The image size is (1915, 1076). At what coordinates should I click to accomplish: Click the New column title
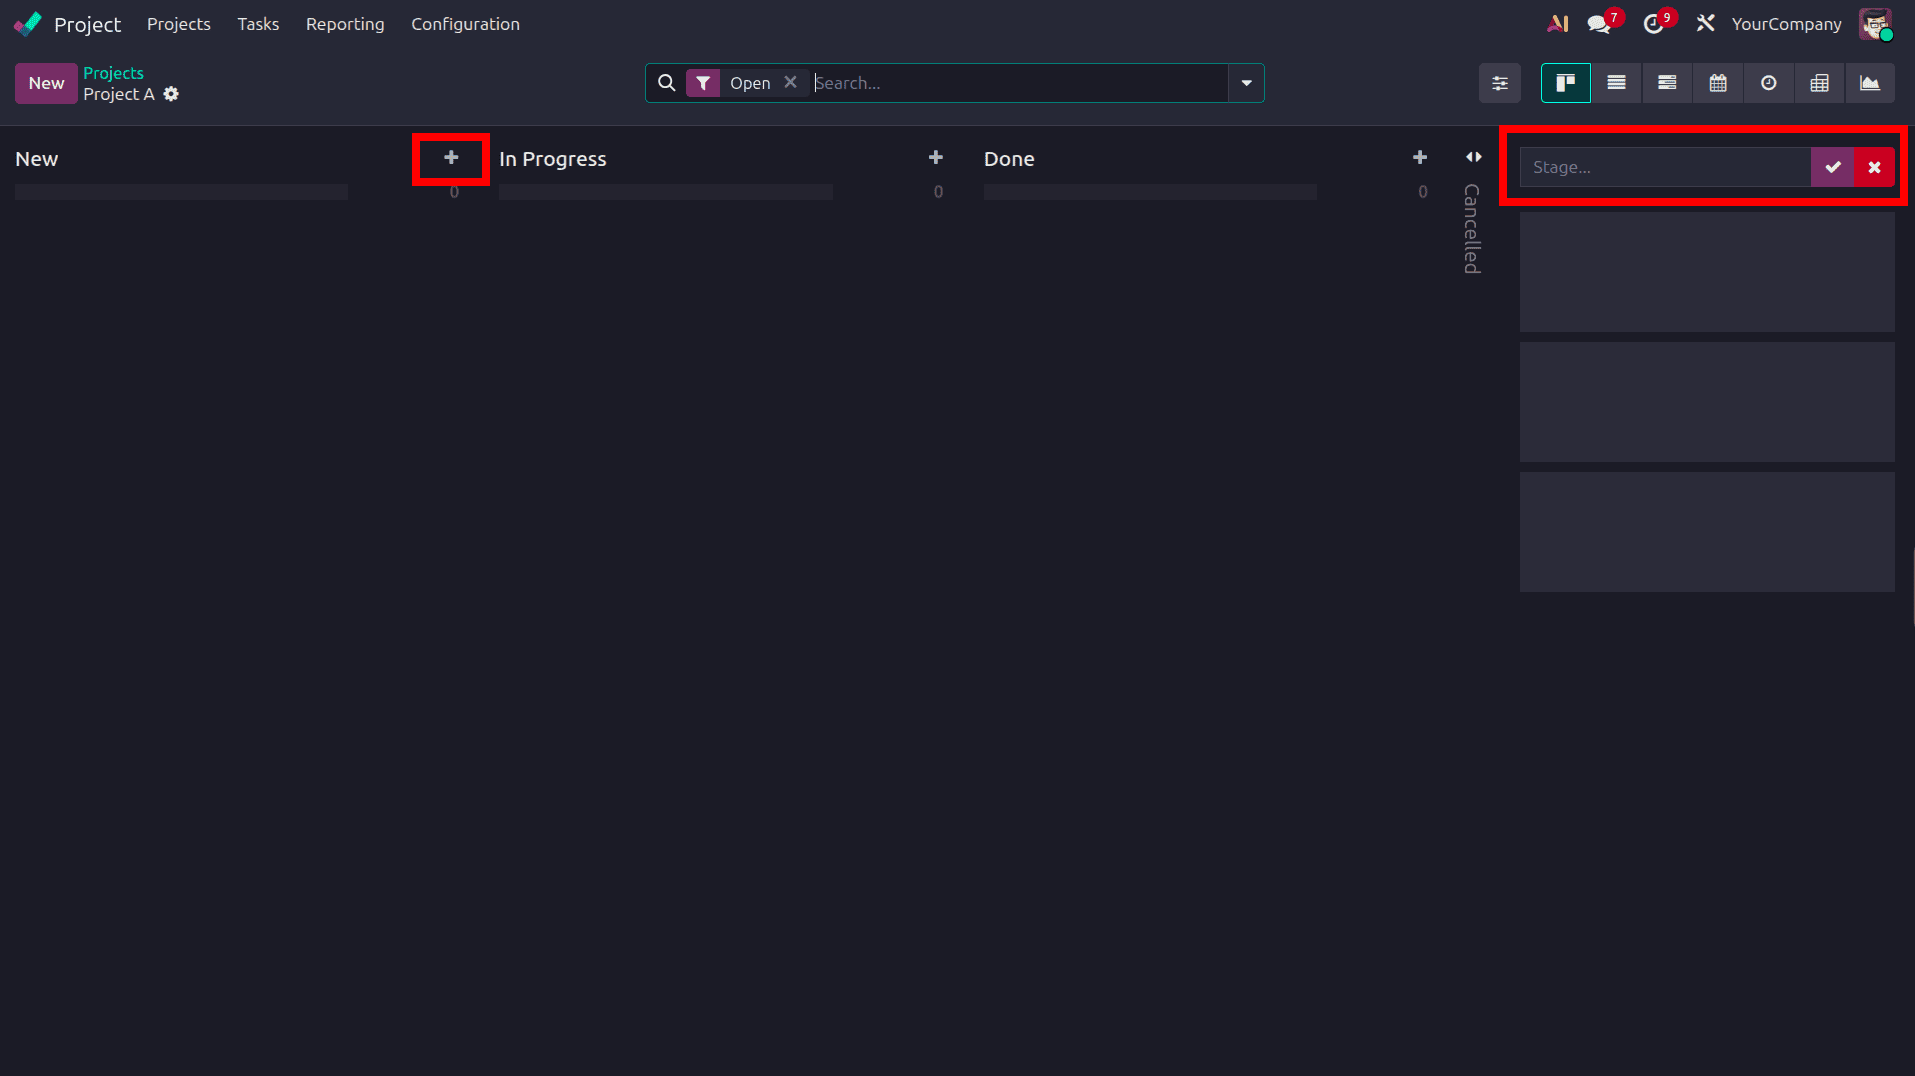[37, 159]
